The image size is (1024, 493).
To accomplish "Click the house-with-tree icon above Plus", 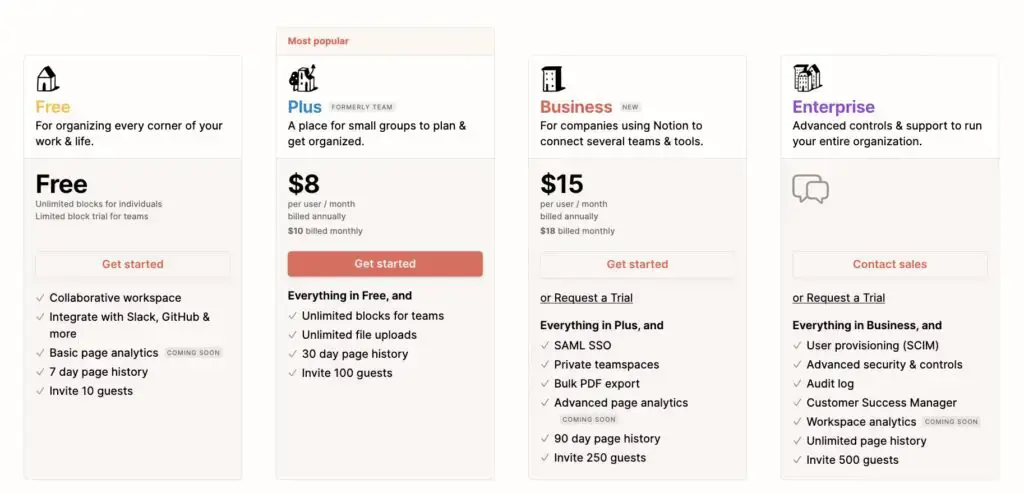I will (x=303, y=78).
